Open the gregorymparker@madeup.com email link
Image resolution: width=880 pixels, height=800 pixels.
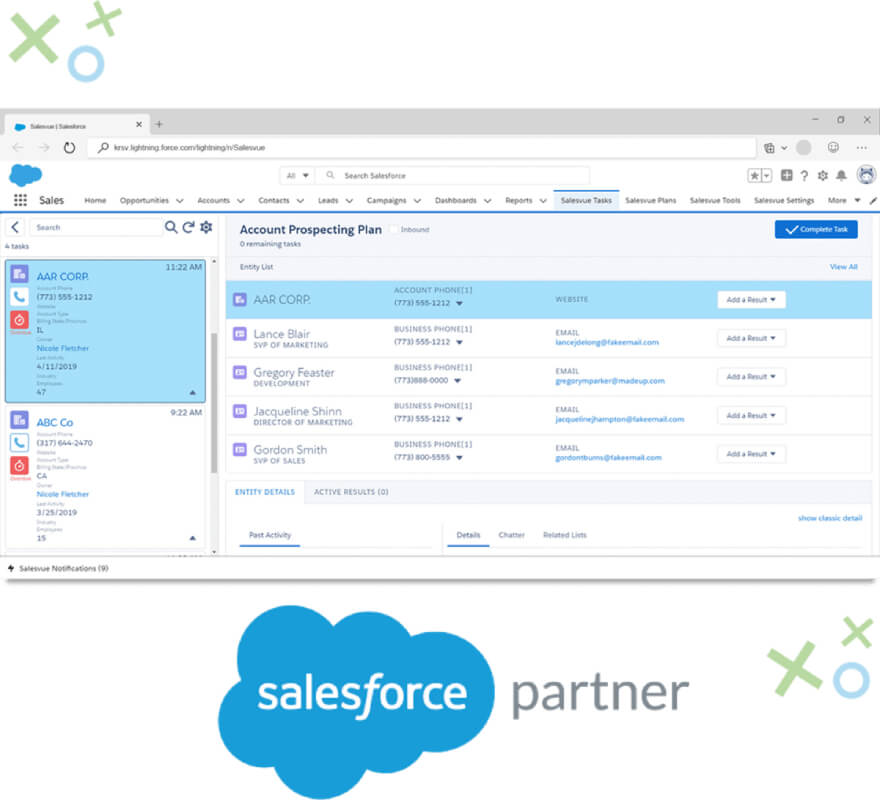pyautogui.click(x=610, y=381)
